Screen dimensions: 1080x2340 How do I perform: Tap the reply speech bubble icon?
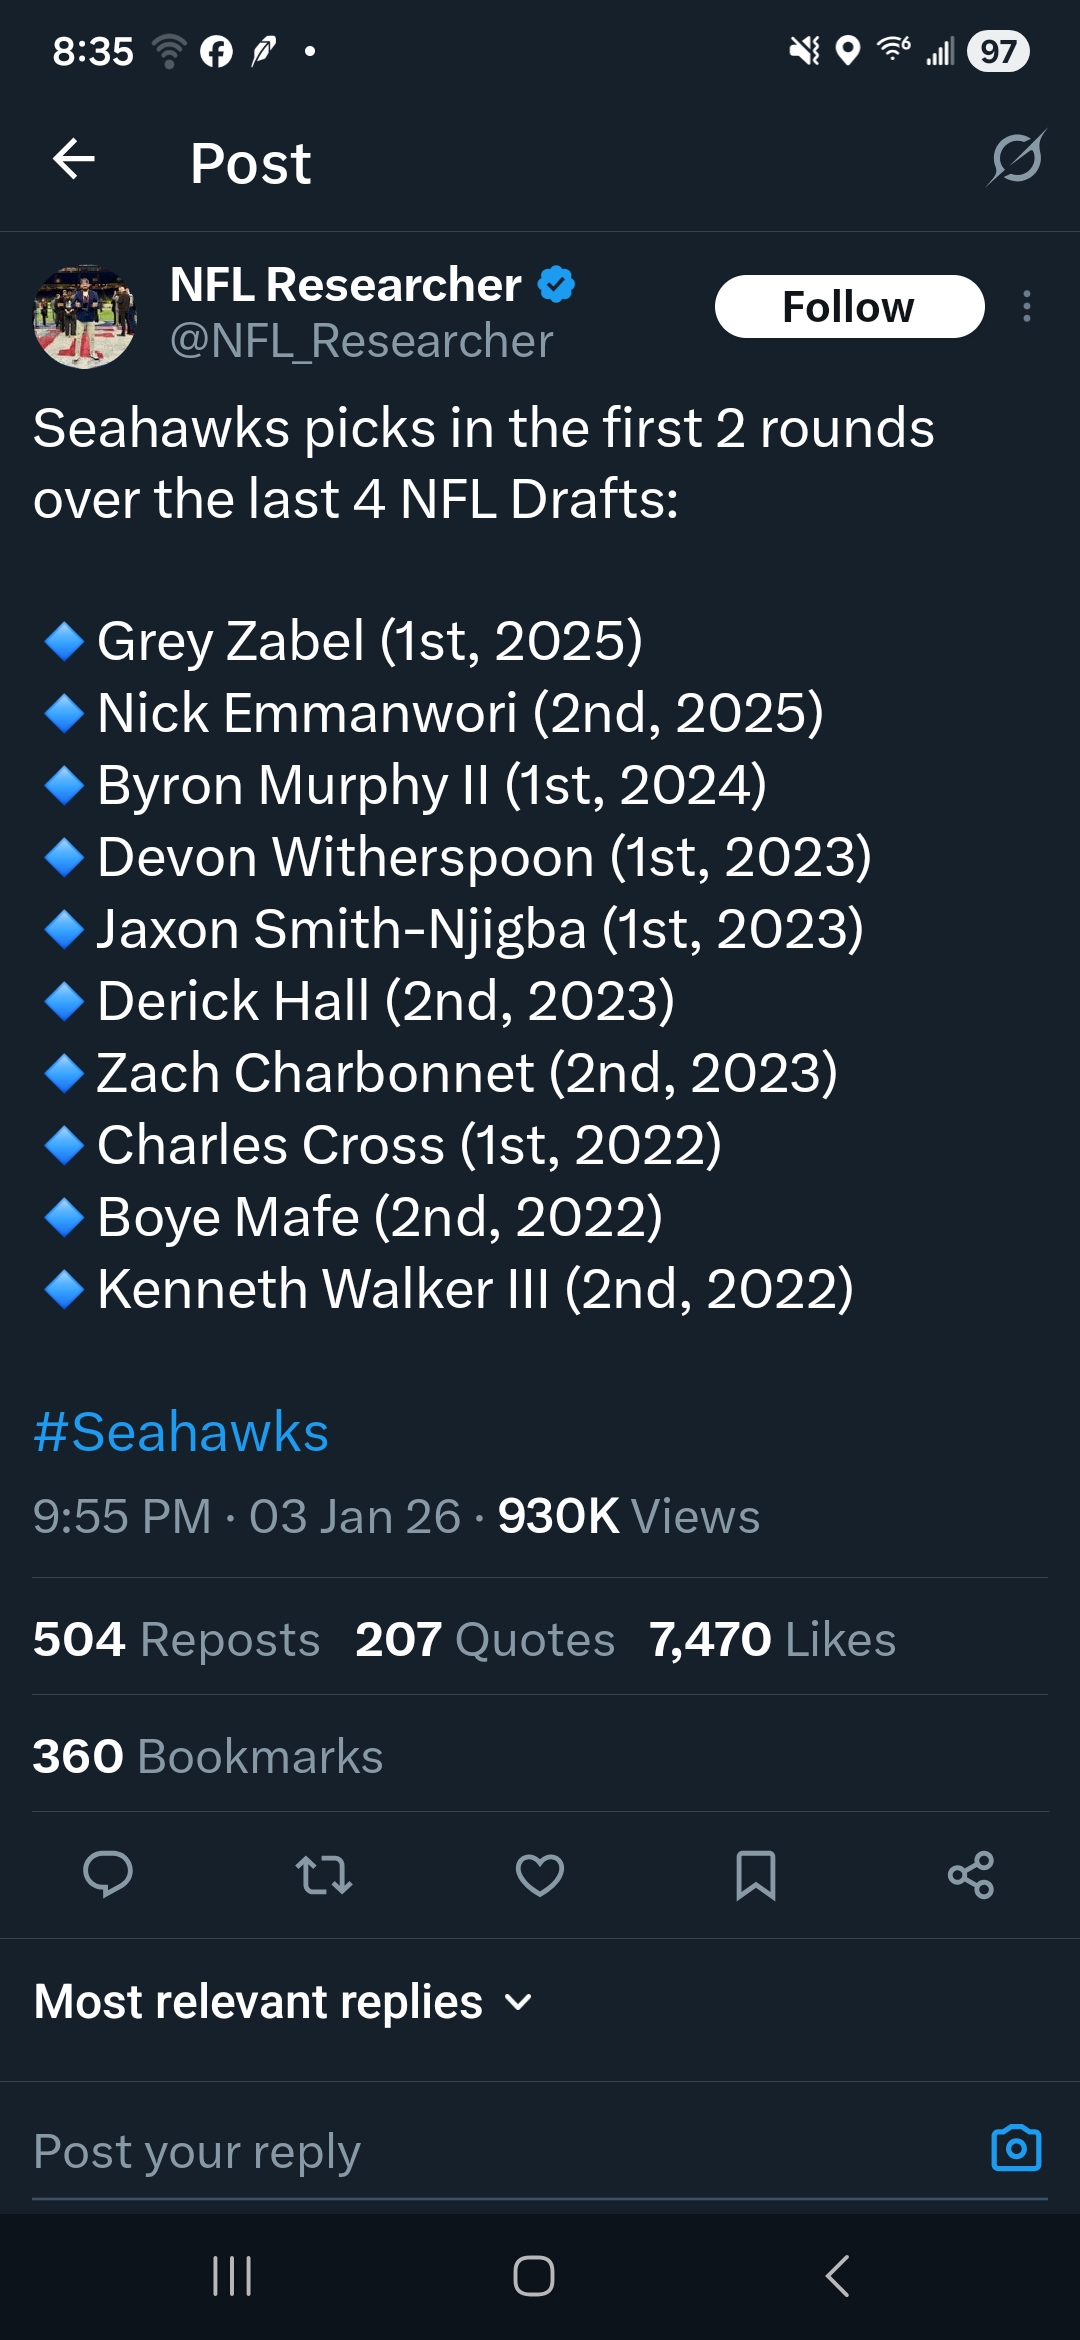click(108, 1874)
